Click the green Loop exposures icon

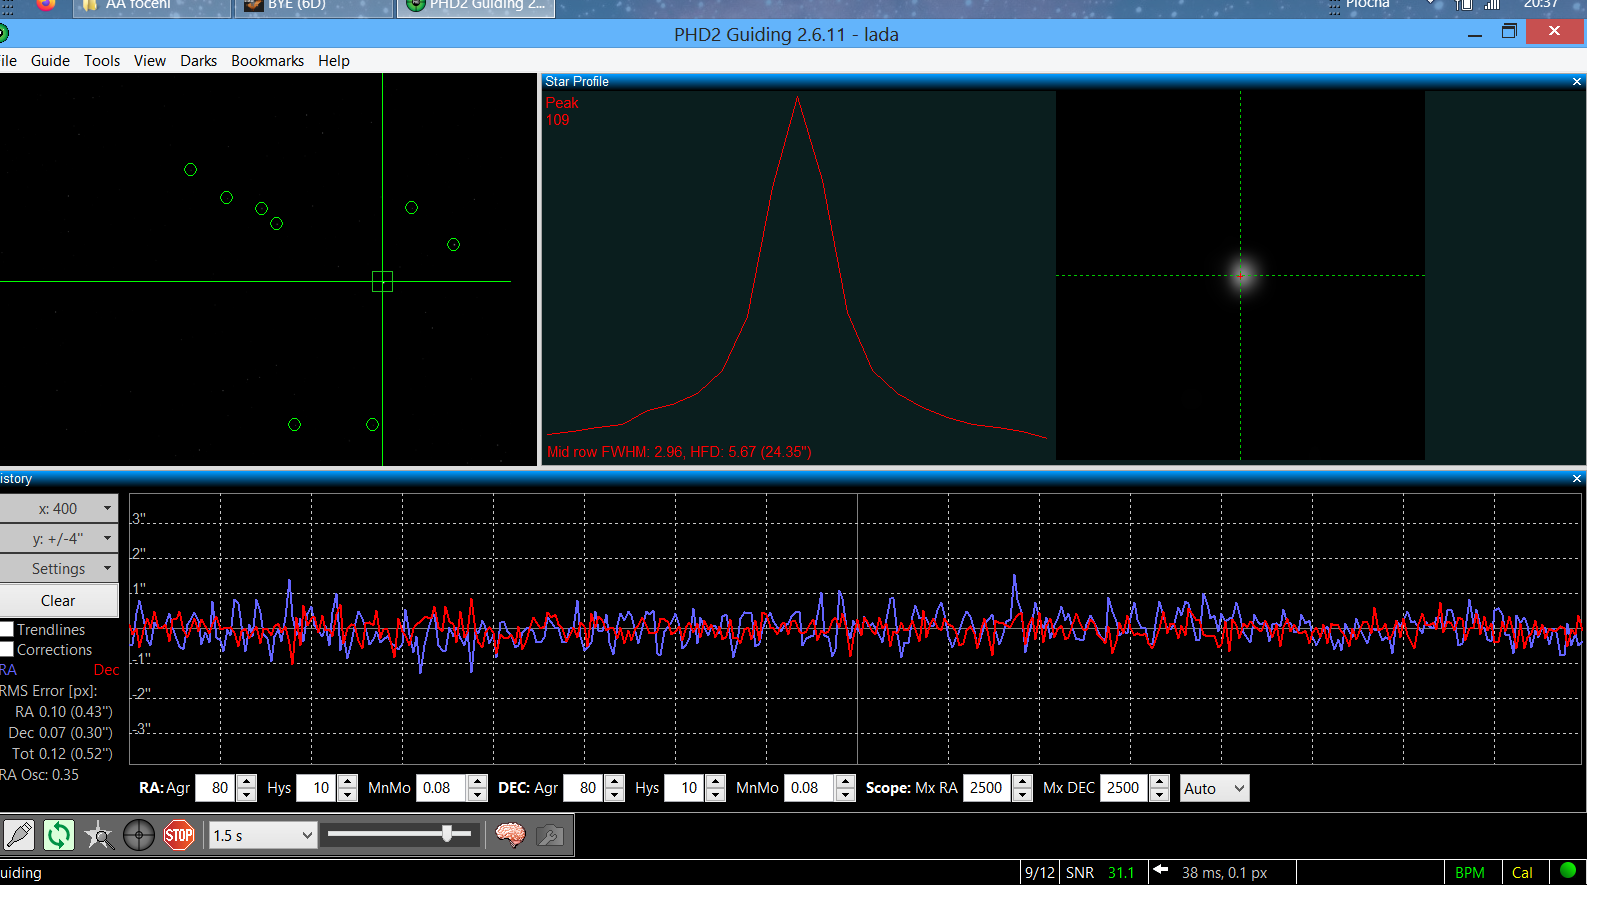[59, 835]
